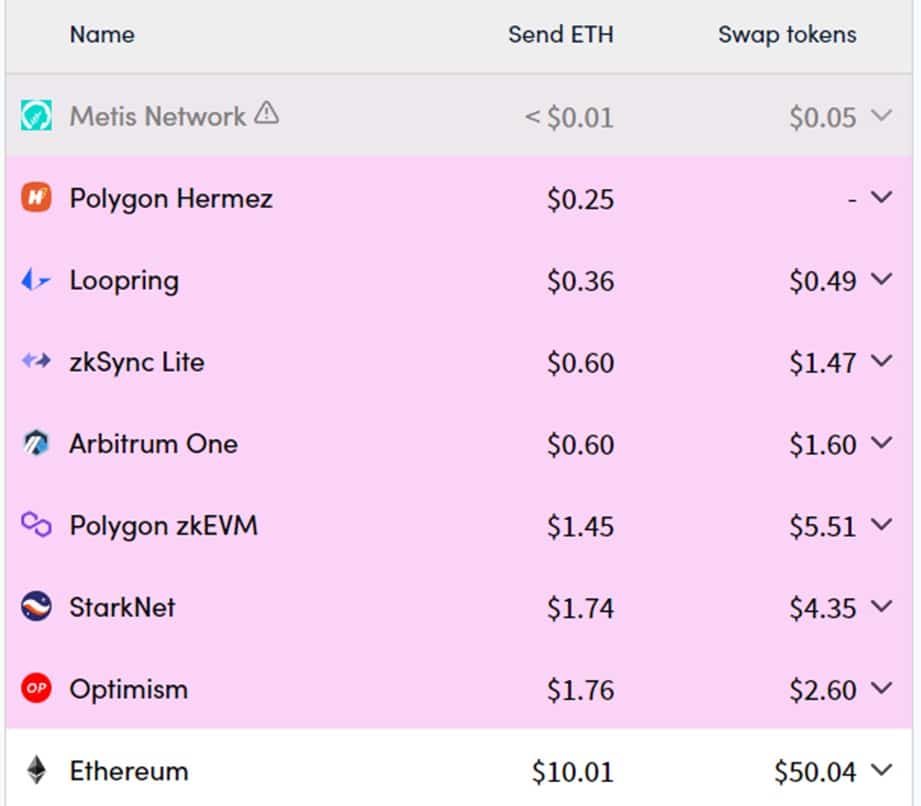
Task: Expand the Polygon Hermez row details
Action: point(882,196)
